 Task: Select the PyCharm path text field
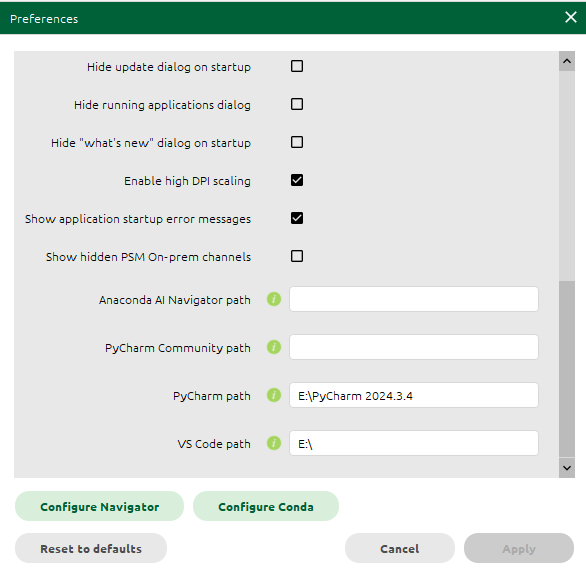click(x=414, y=395)
